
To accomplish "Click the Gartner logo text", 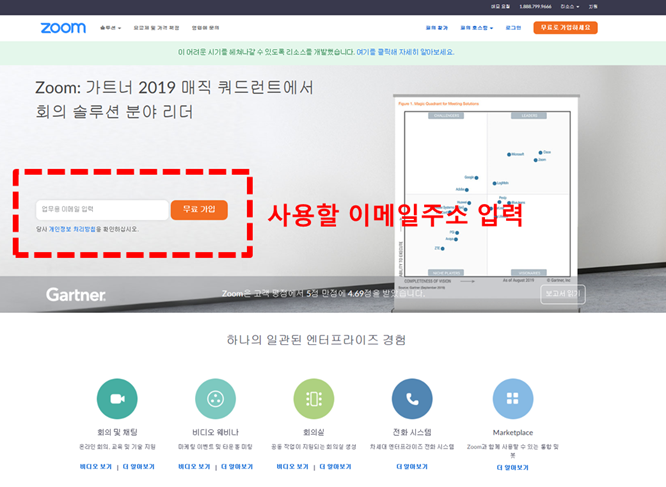I will click(x=76, y=294).
